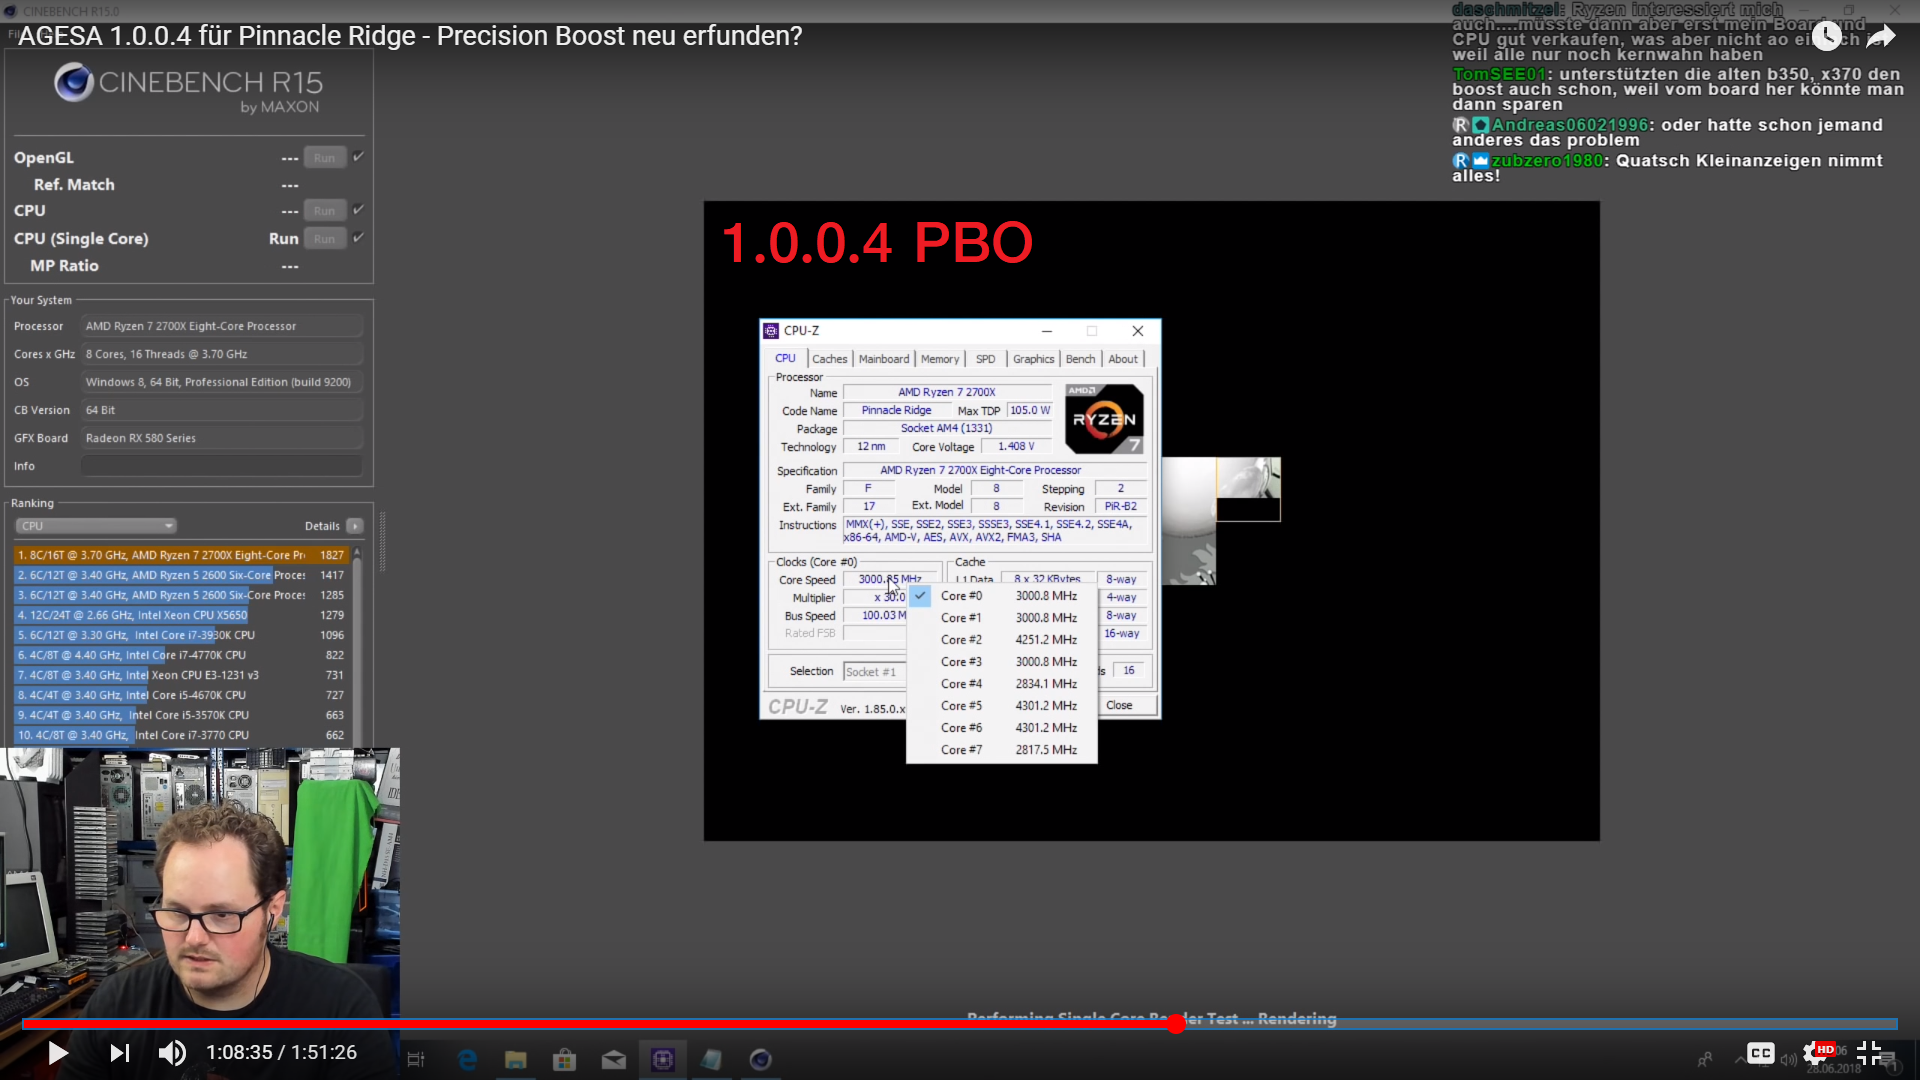Screen dimensions: 1920x1080
Task: Open CPU-Z Socket #1 selection dropdown
Action: [875, 672]
